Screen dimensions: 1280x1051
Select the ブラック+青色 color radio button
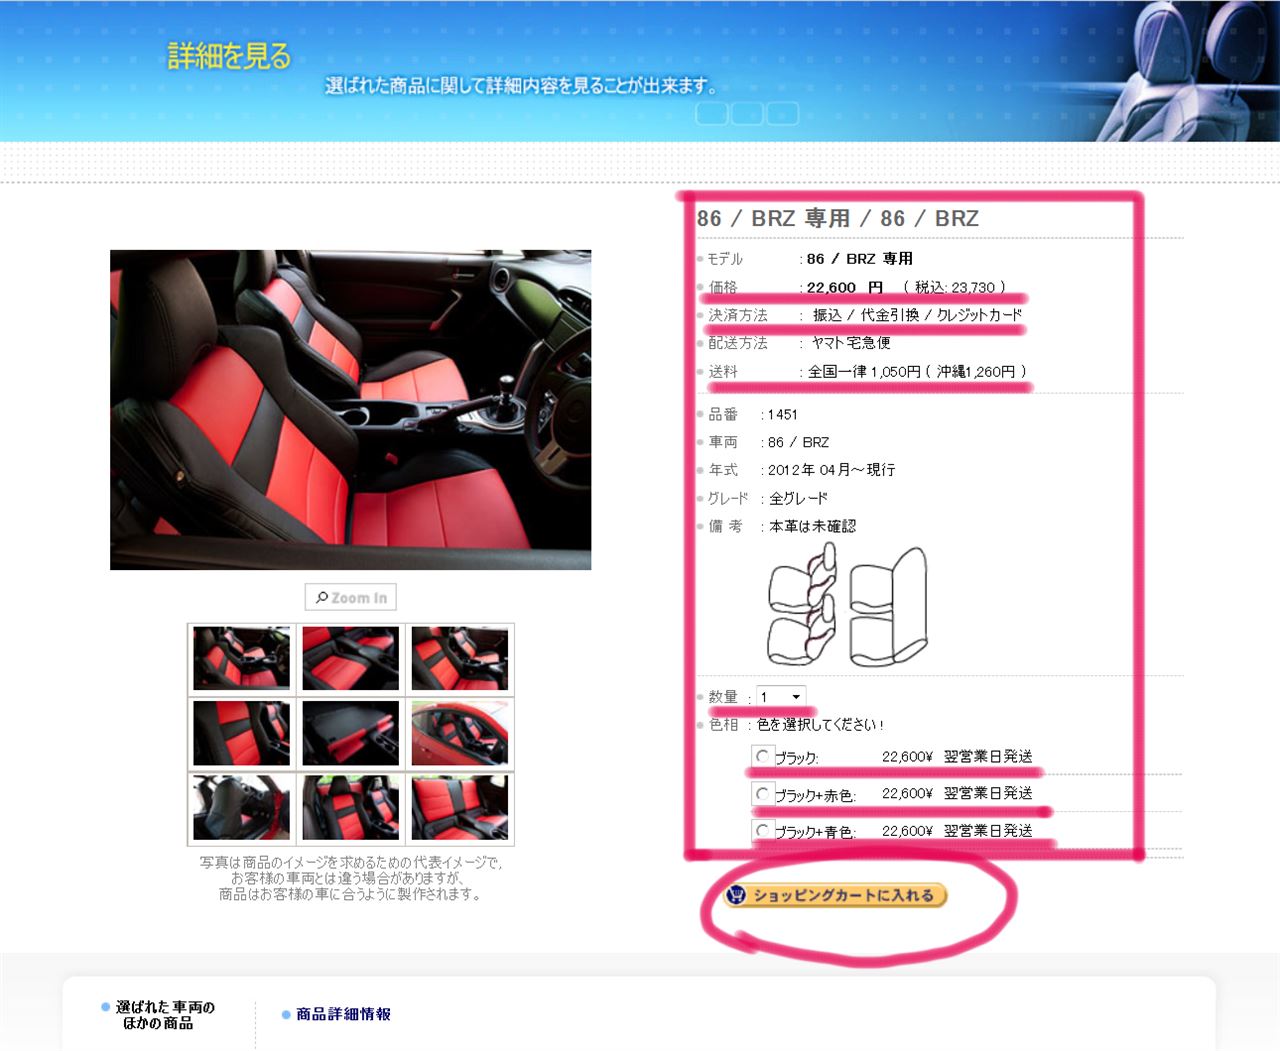point(763,831)
